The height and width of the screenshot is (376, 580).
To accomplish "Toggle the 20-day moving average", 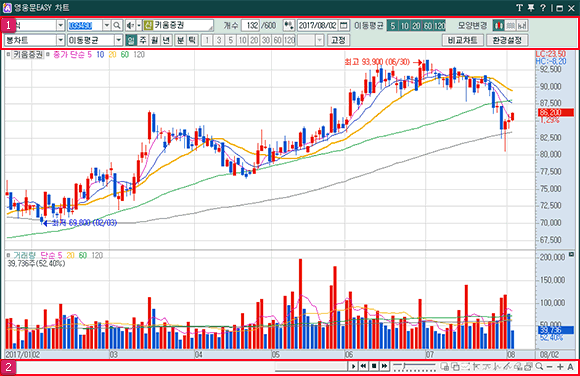I will (x=417, y=26).
